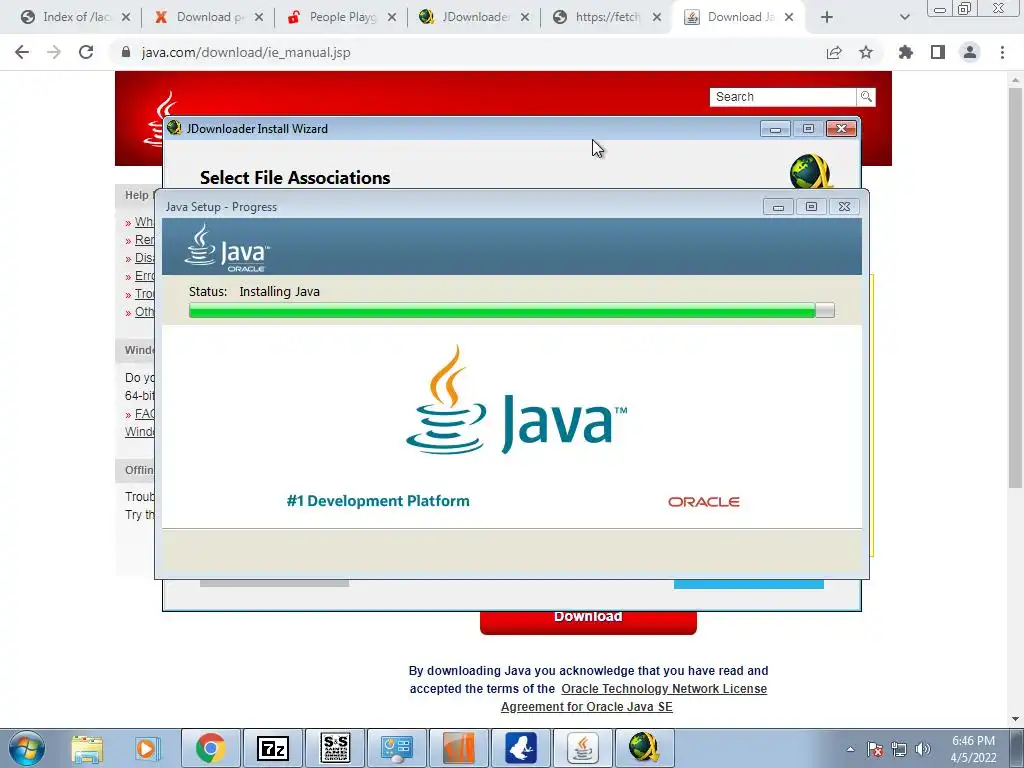Open 7-Zip from the taskbar

tap(273, 748)
